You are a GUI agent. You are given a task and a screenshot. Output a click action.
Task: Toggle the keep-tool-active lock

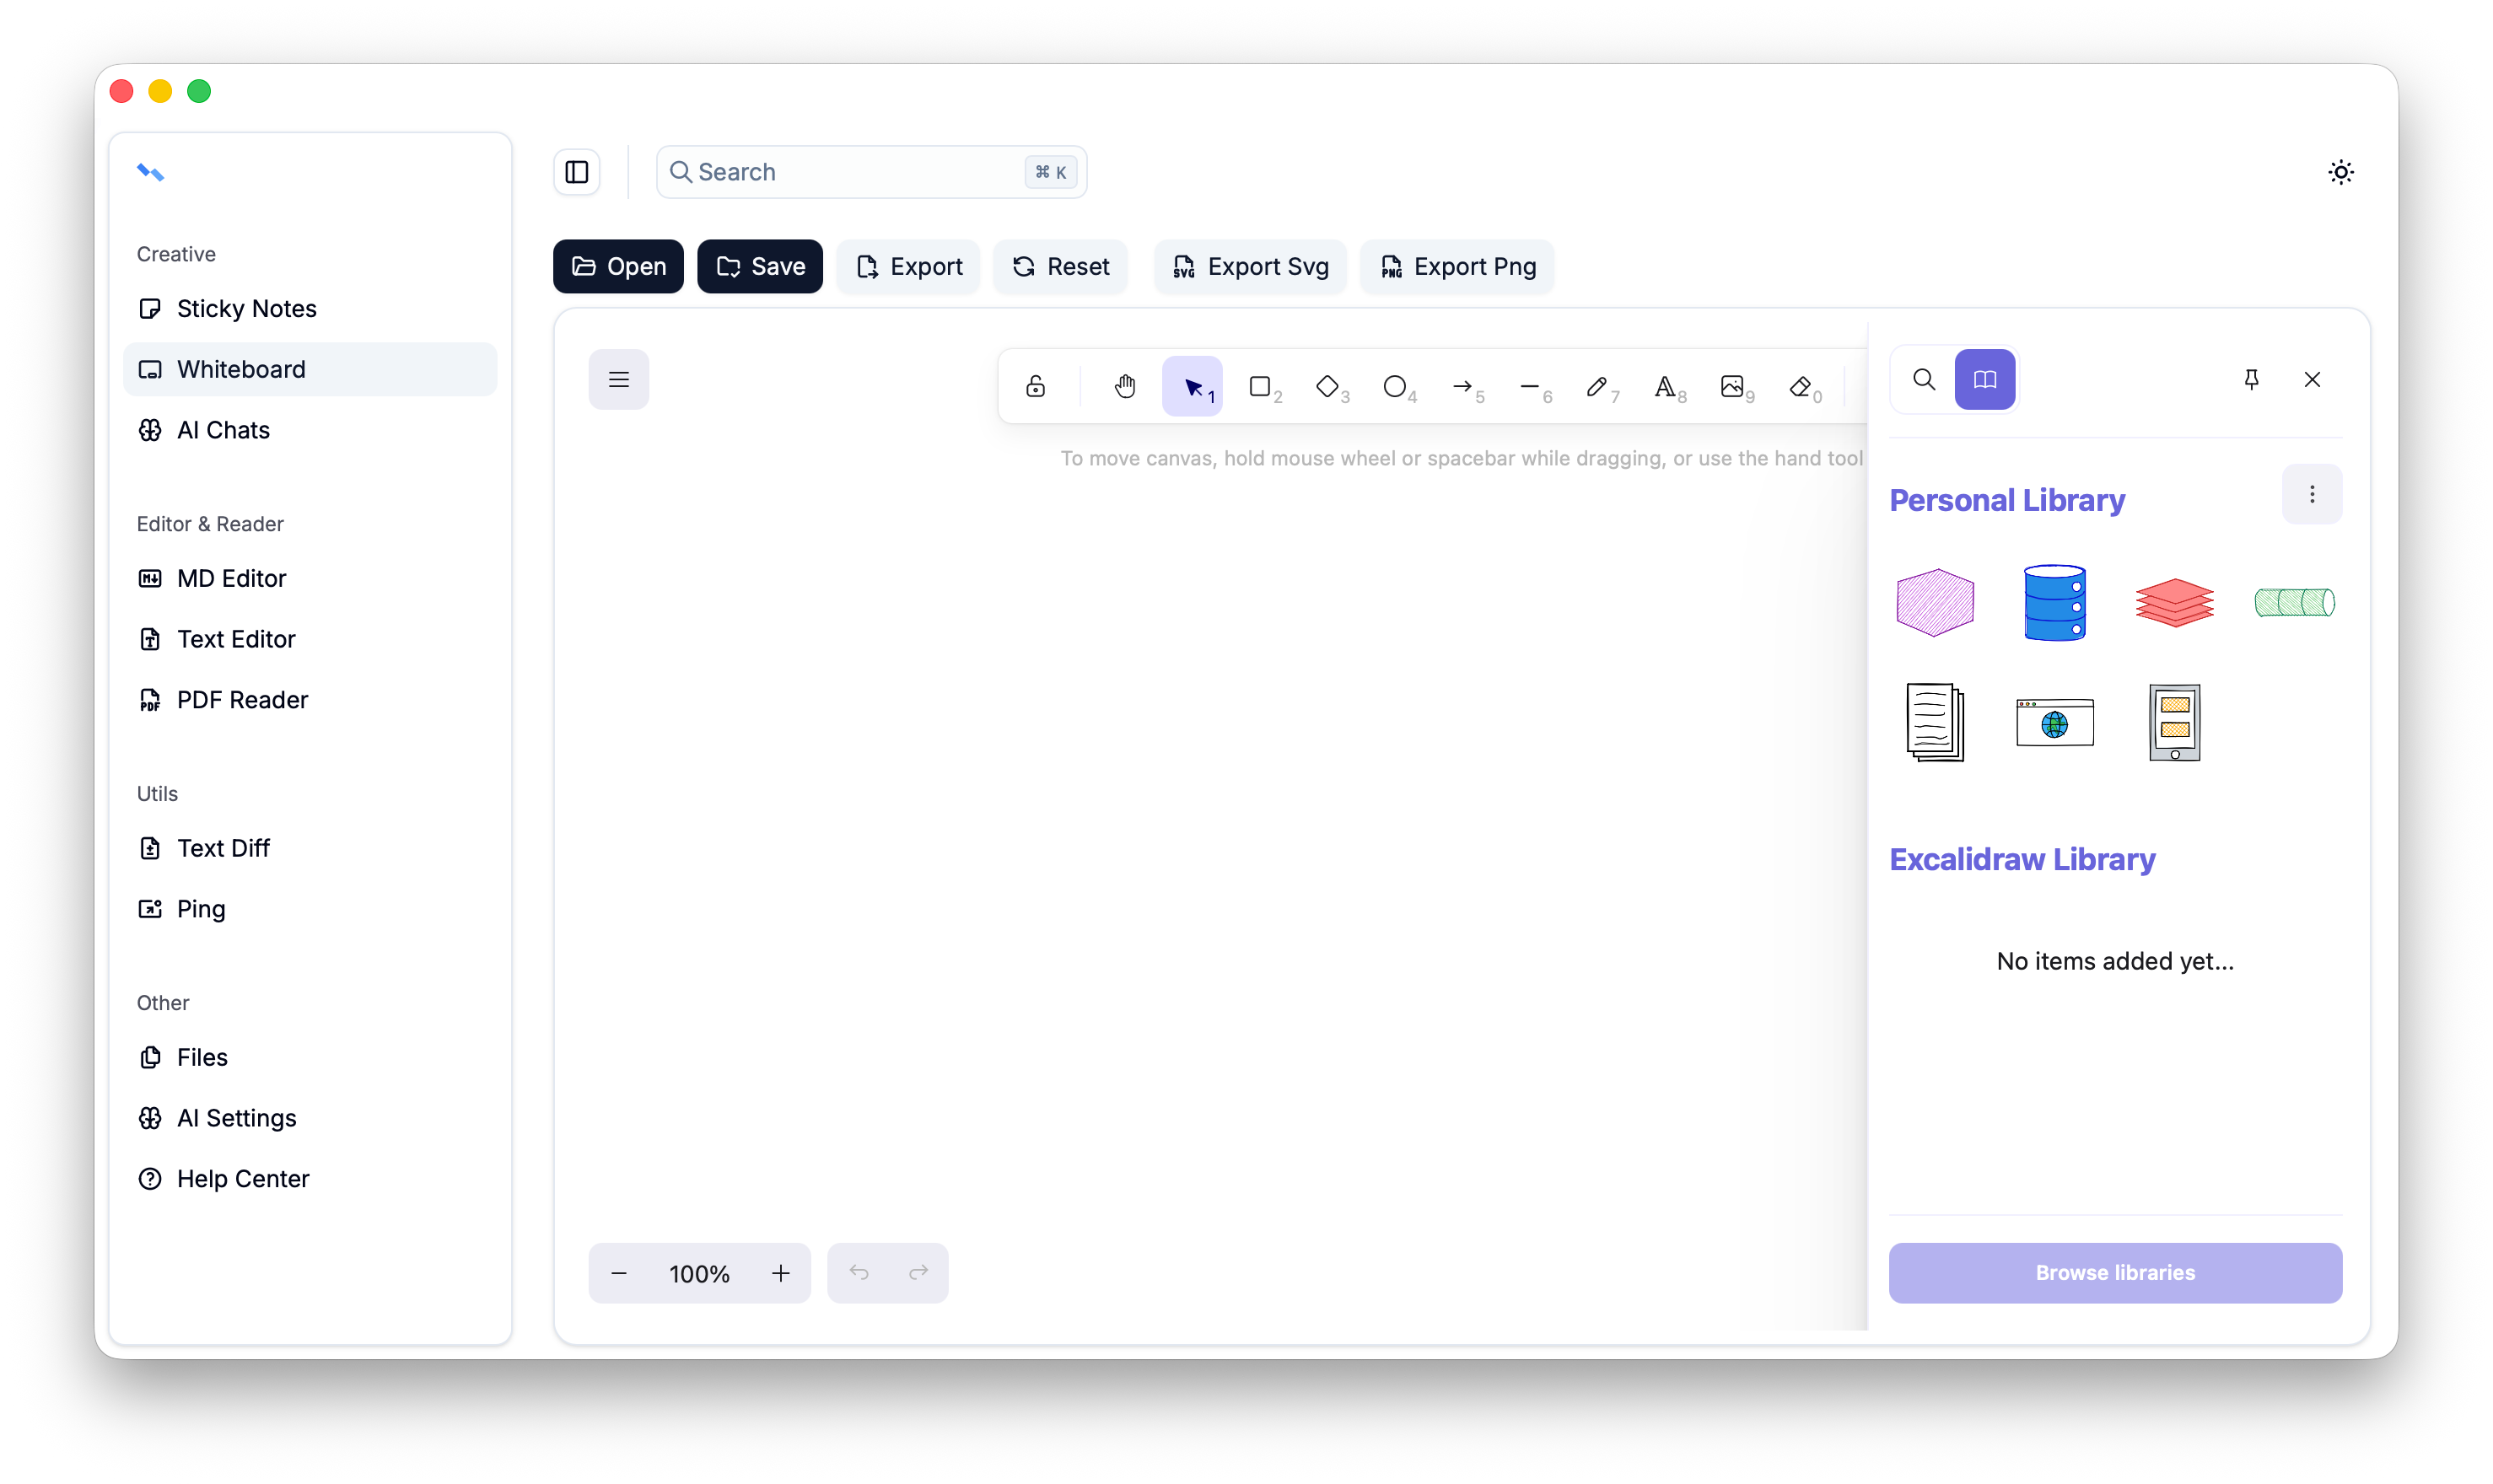[1035, 386]
